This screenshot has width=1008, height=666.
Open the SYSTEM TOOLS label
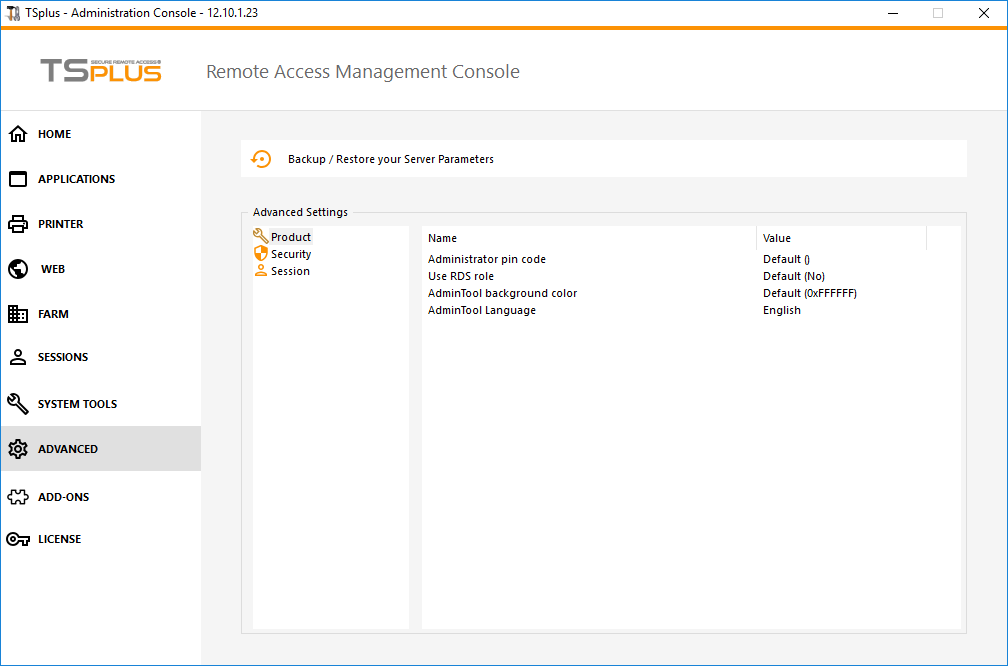[x=77, y=404]
